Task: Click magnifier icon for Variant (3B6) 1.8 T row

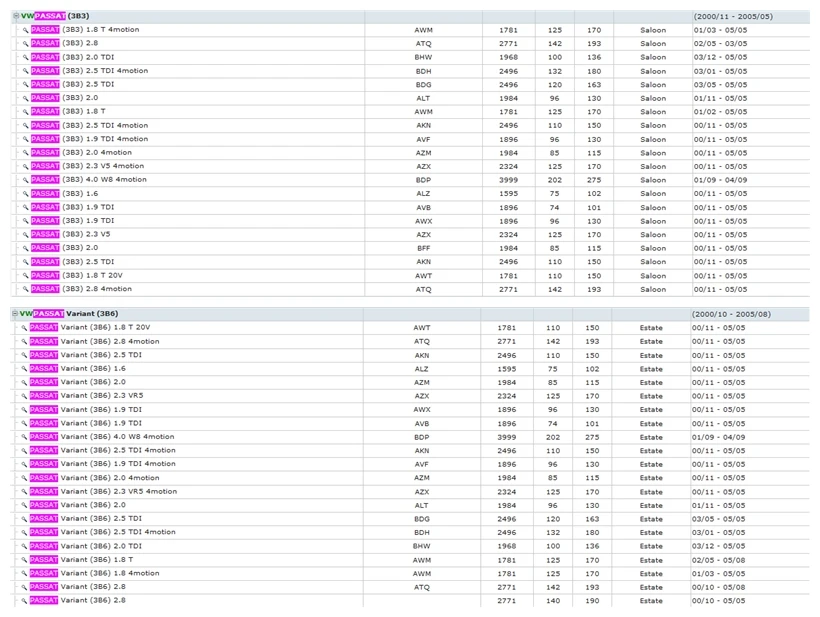Action: coord(24,559)
